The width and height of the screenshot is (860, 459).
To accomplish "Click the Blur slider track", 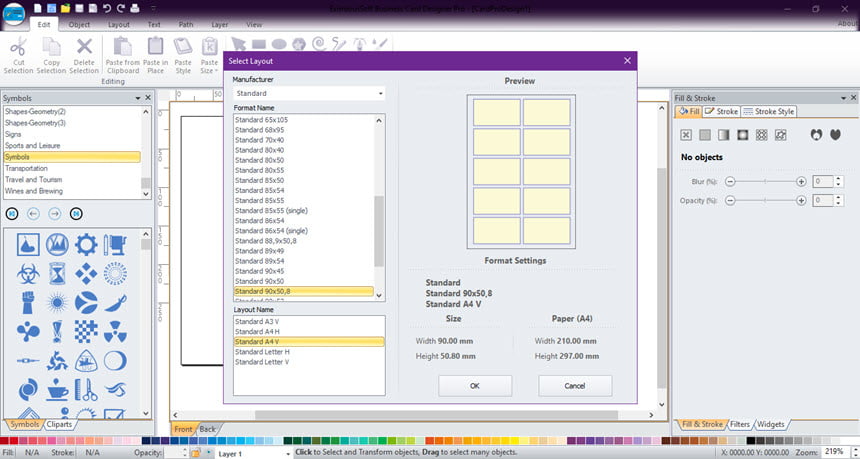I will [x=765, y=182].
